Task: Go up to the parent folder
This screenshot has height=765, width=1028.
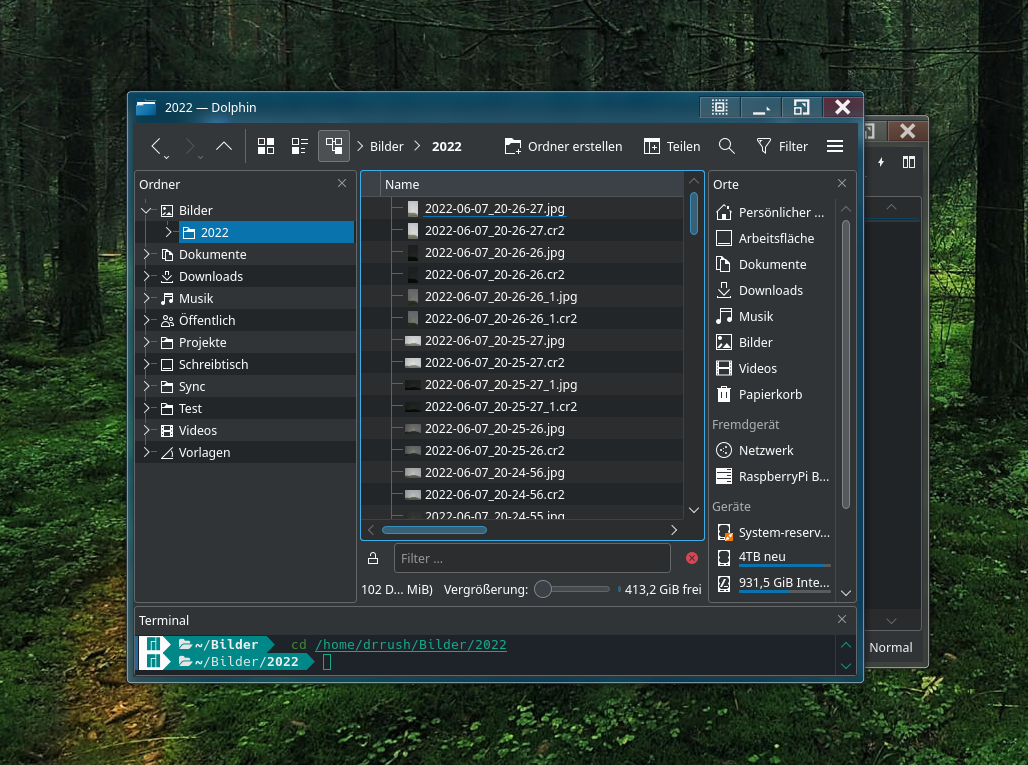Action: click(x=224, y=146)
